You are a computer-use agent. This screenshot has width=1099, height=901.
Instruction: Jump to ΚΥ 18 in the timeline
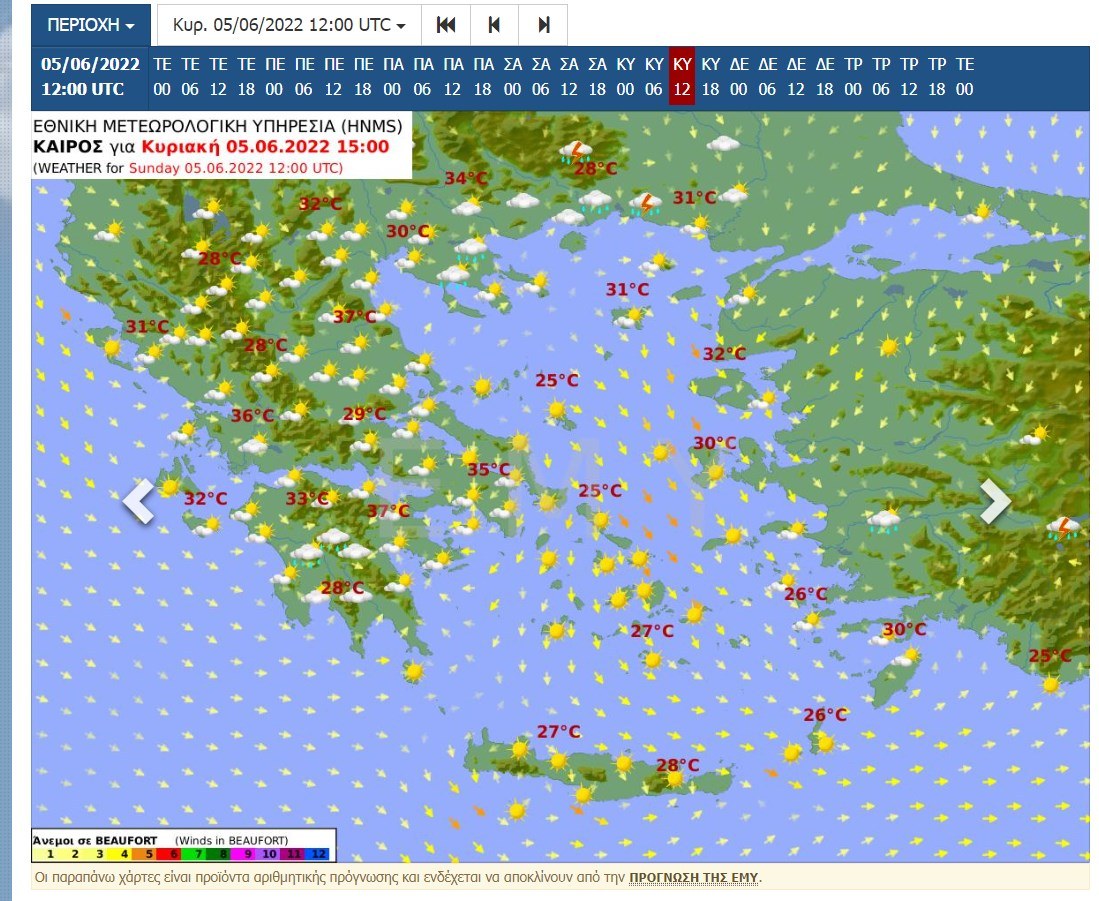711,77
